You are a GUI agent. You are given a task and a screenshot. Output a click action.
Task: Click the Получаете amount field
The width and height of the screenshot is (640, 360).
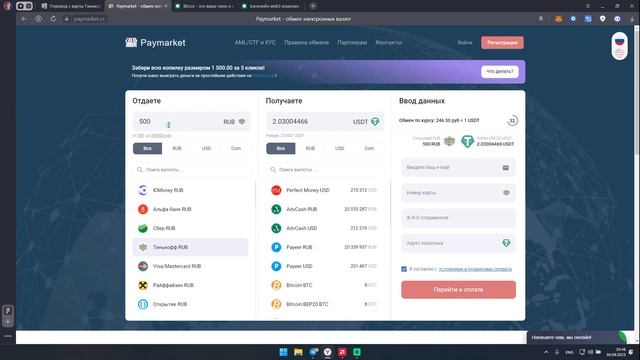point(325,122)
